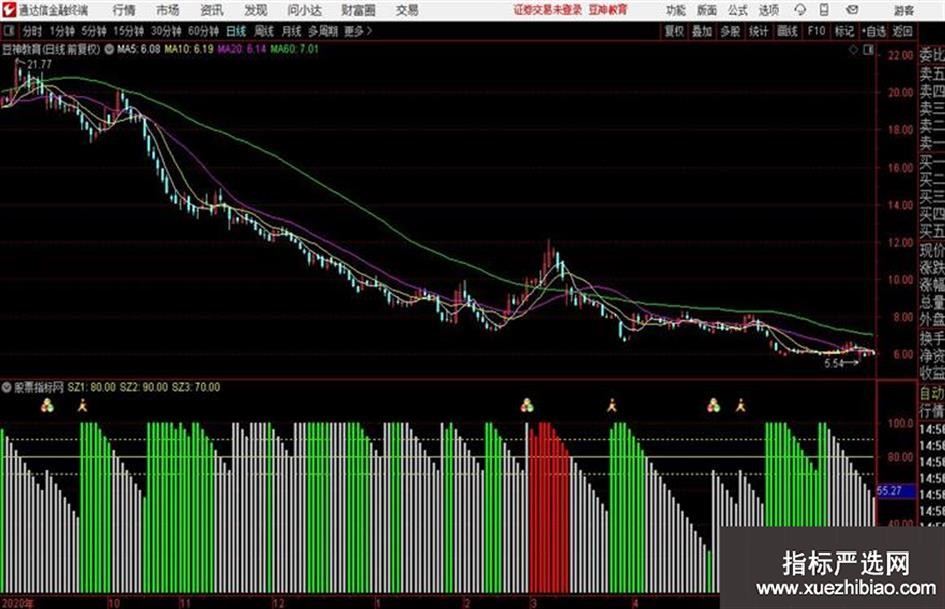Expand the 更多 periods list
This screenshot has width=945, height=609.
pos(357,31)
